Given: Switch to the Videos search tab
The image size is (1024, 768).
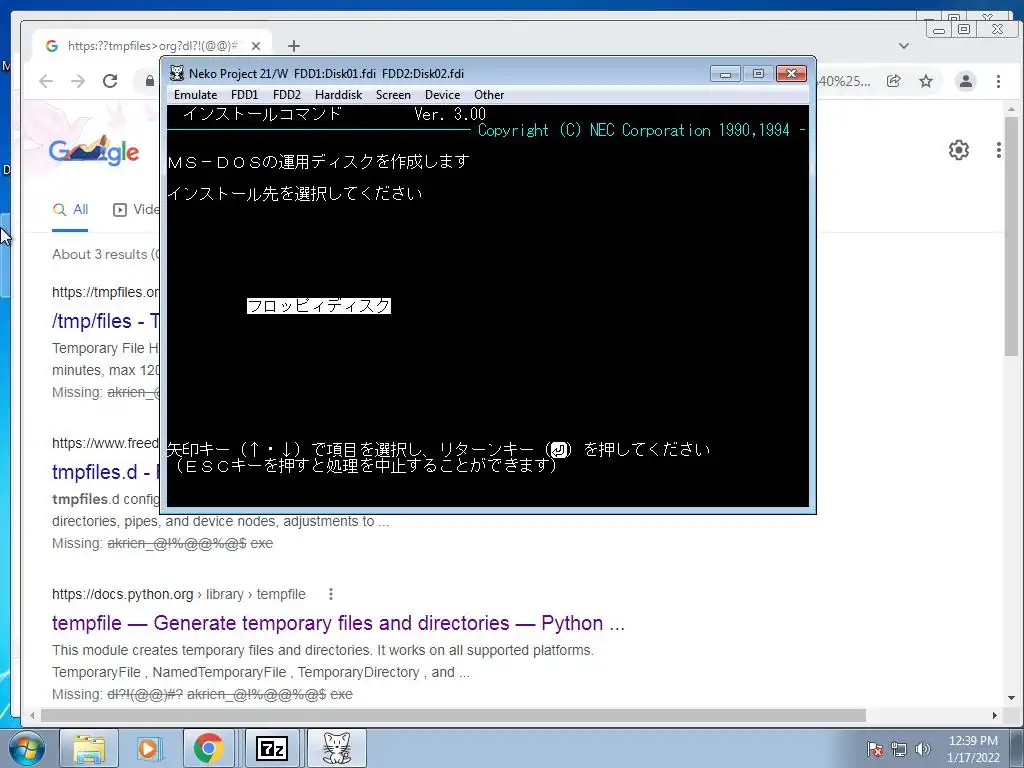Looking at the screenshot, I should click(136, 210).
